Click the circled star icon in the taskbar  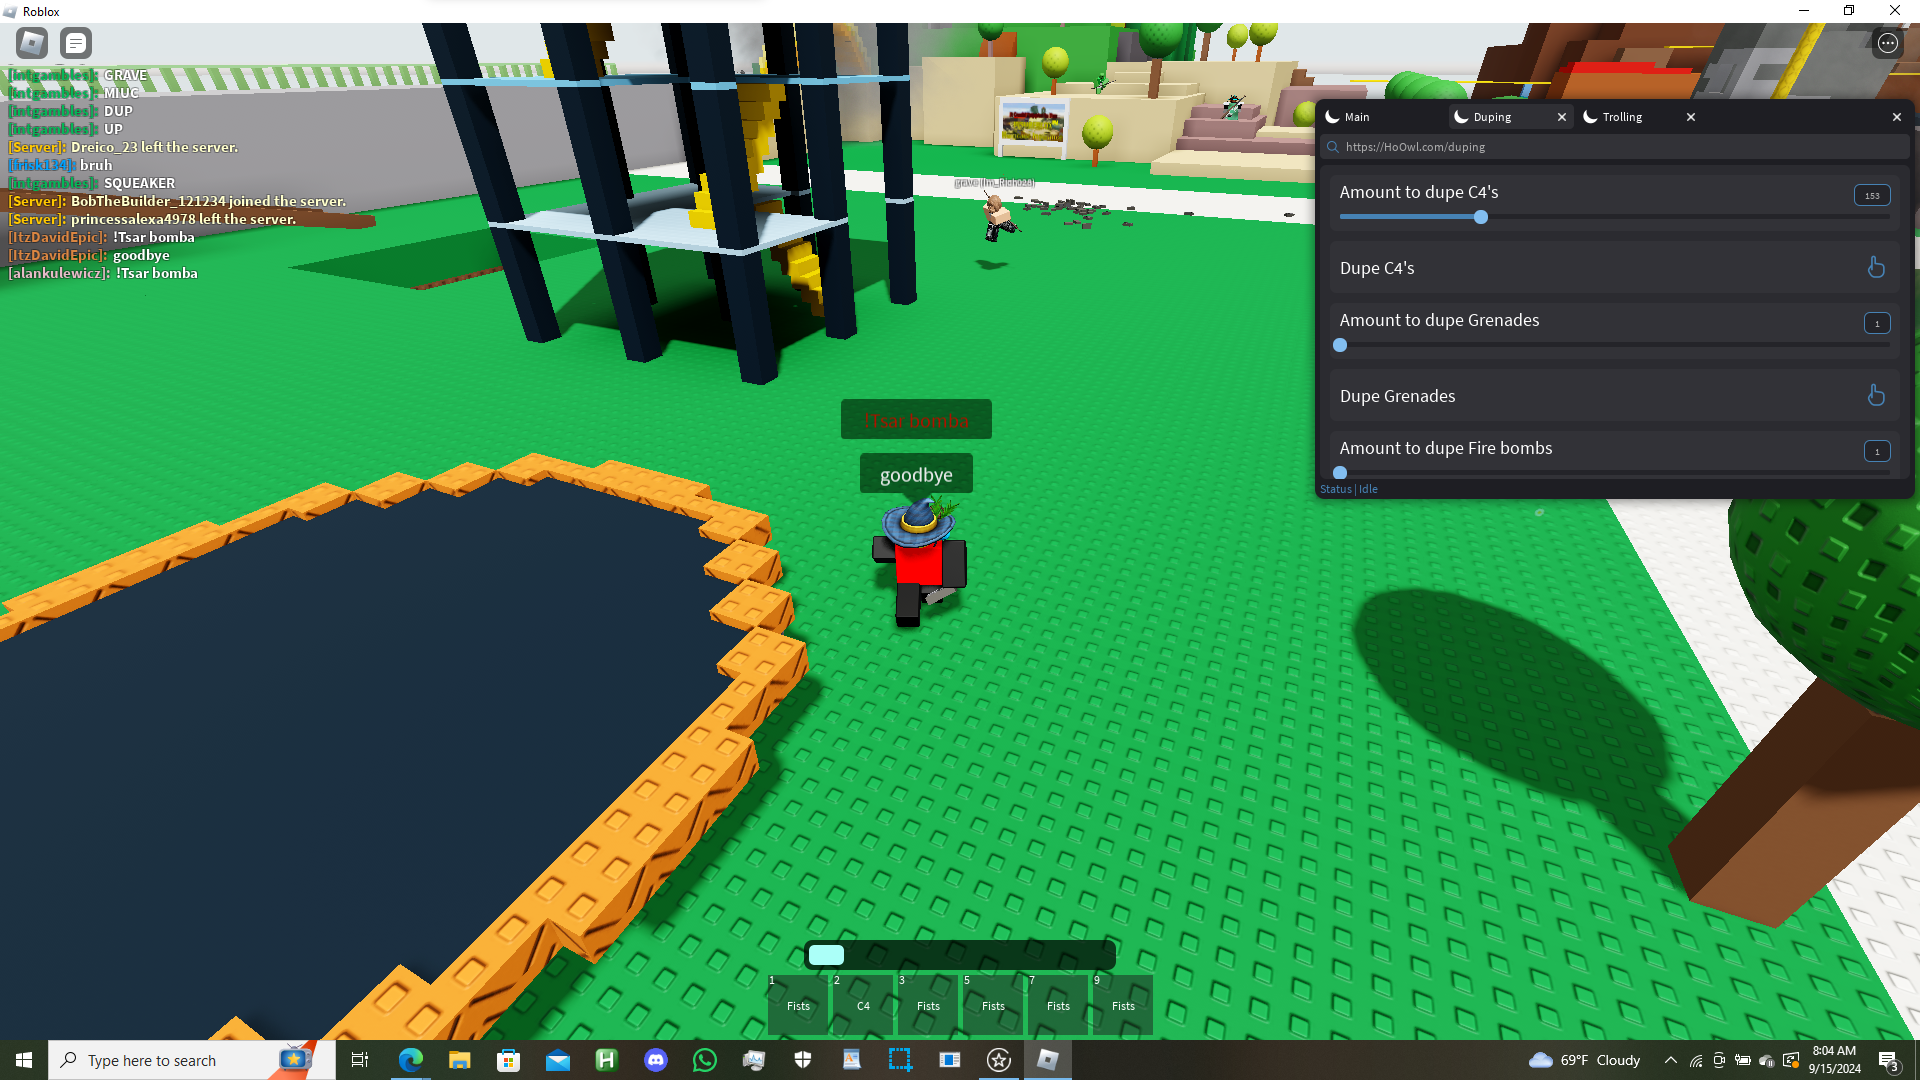coord(998,1060)
